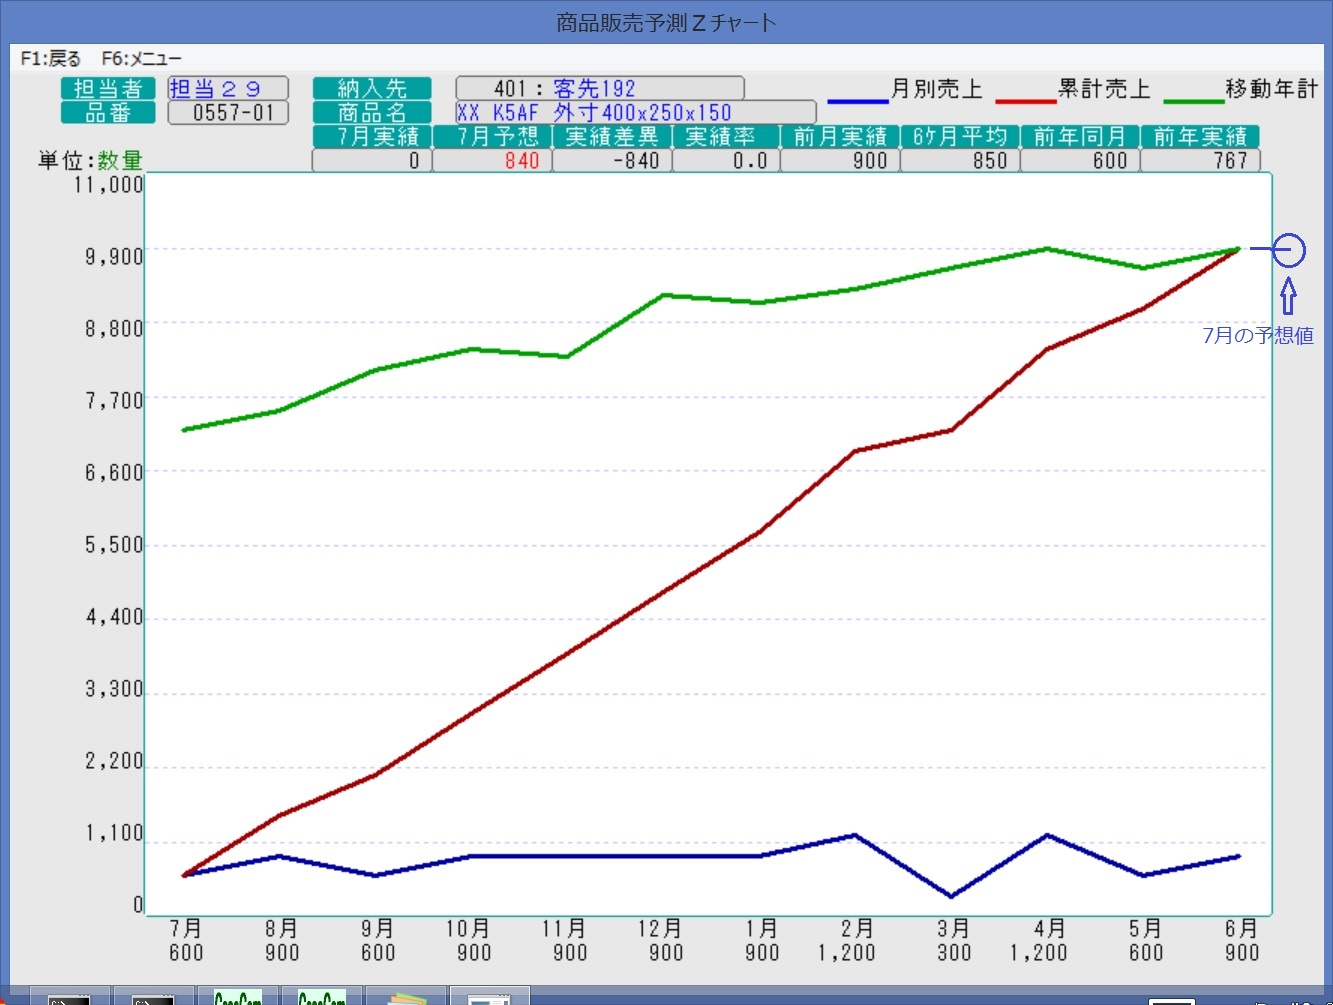This screenshot has height=1005, width=1333.
Task: Click the 納入先 label button
Action: [x=372, y=89]
